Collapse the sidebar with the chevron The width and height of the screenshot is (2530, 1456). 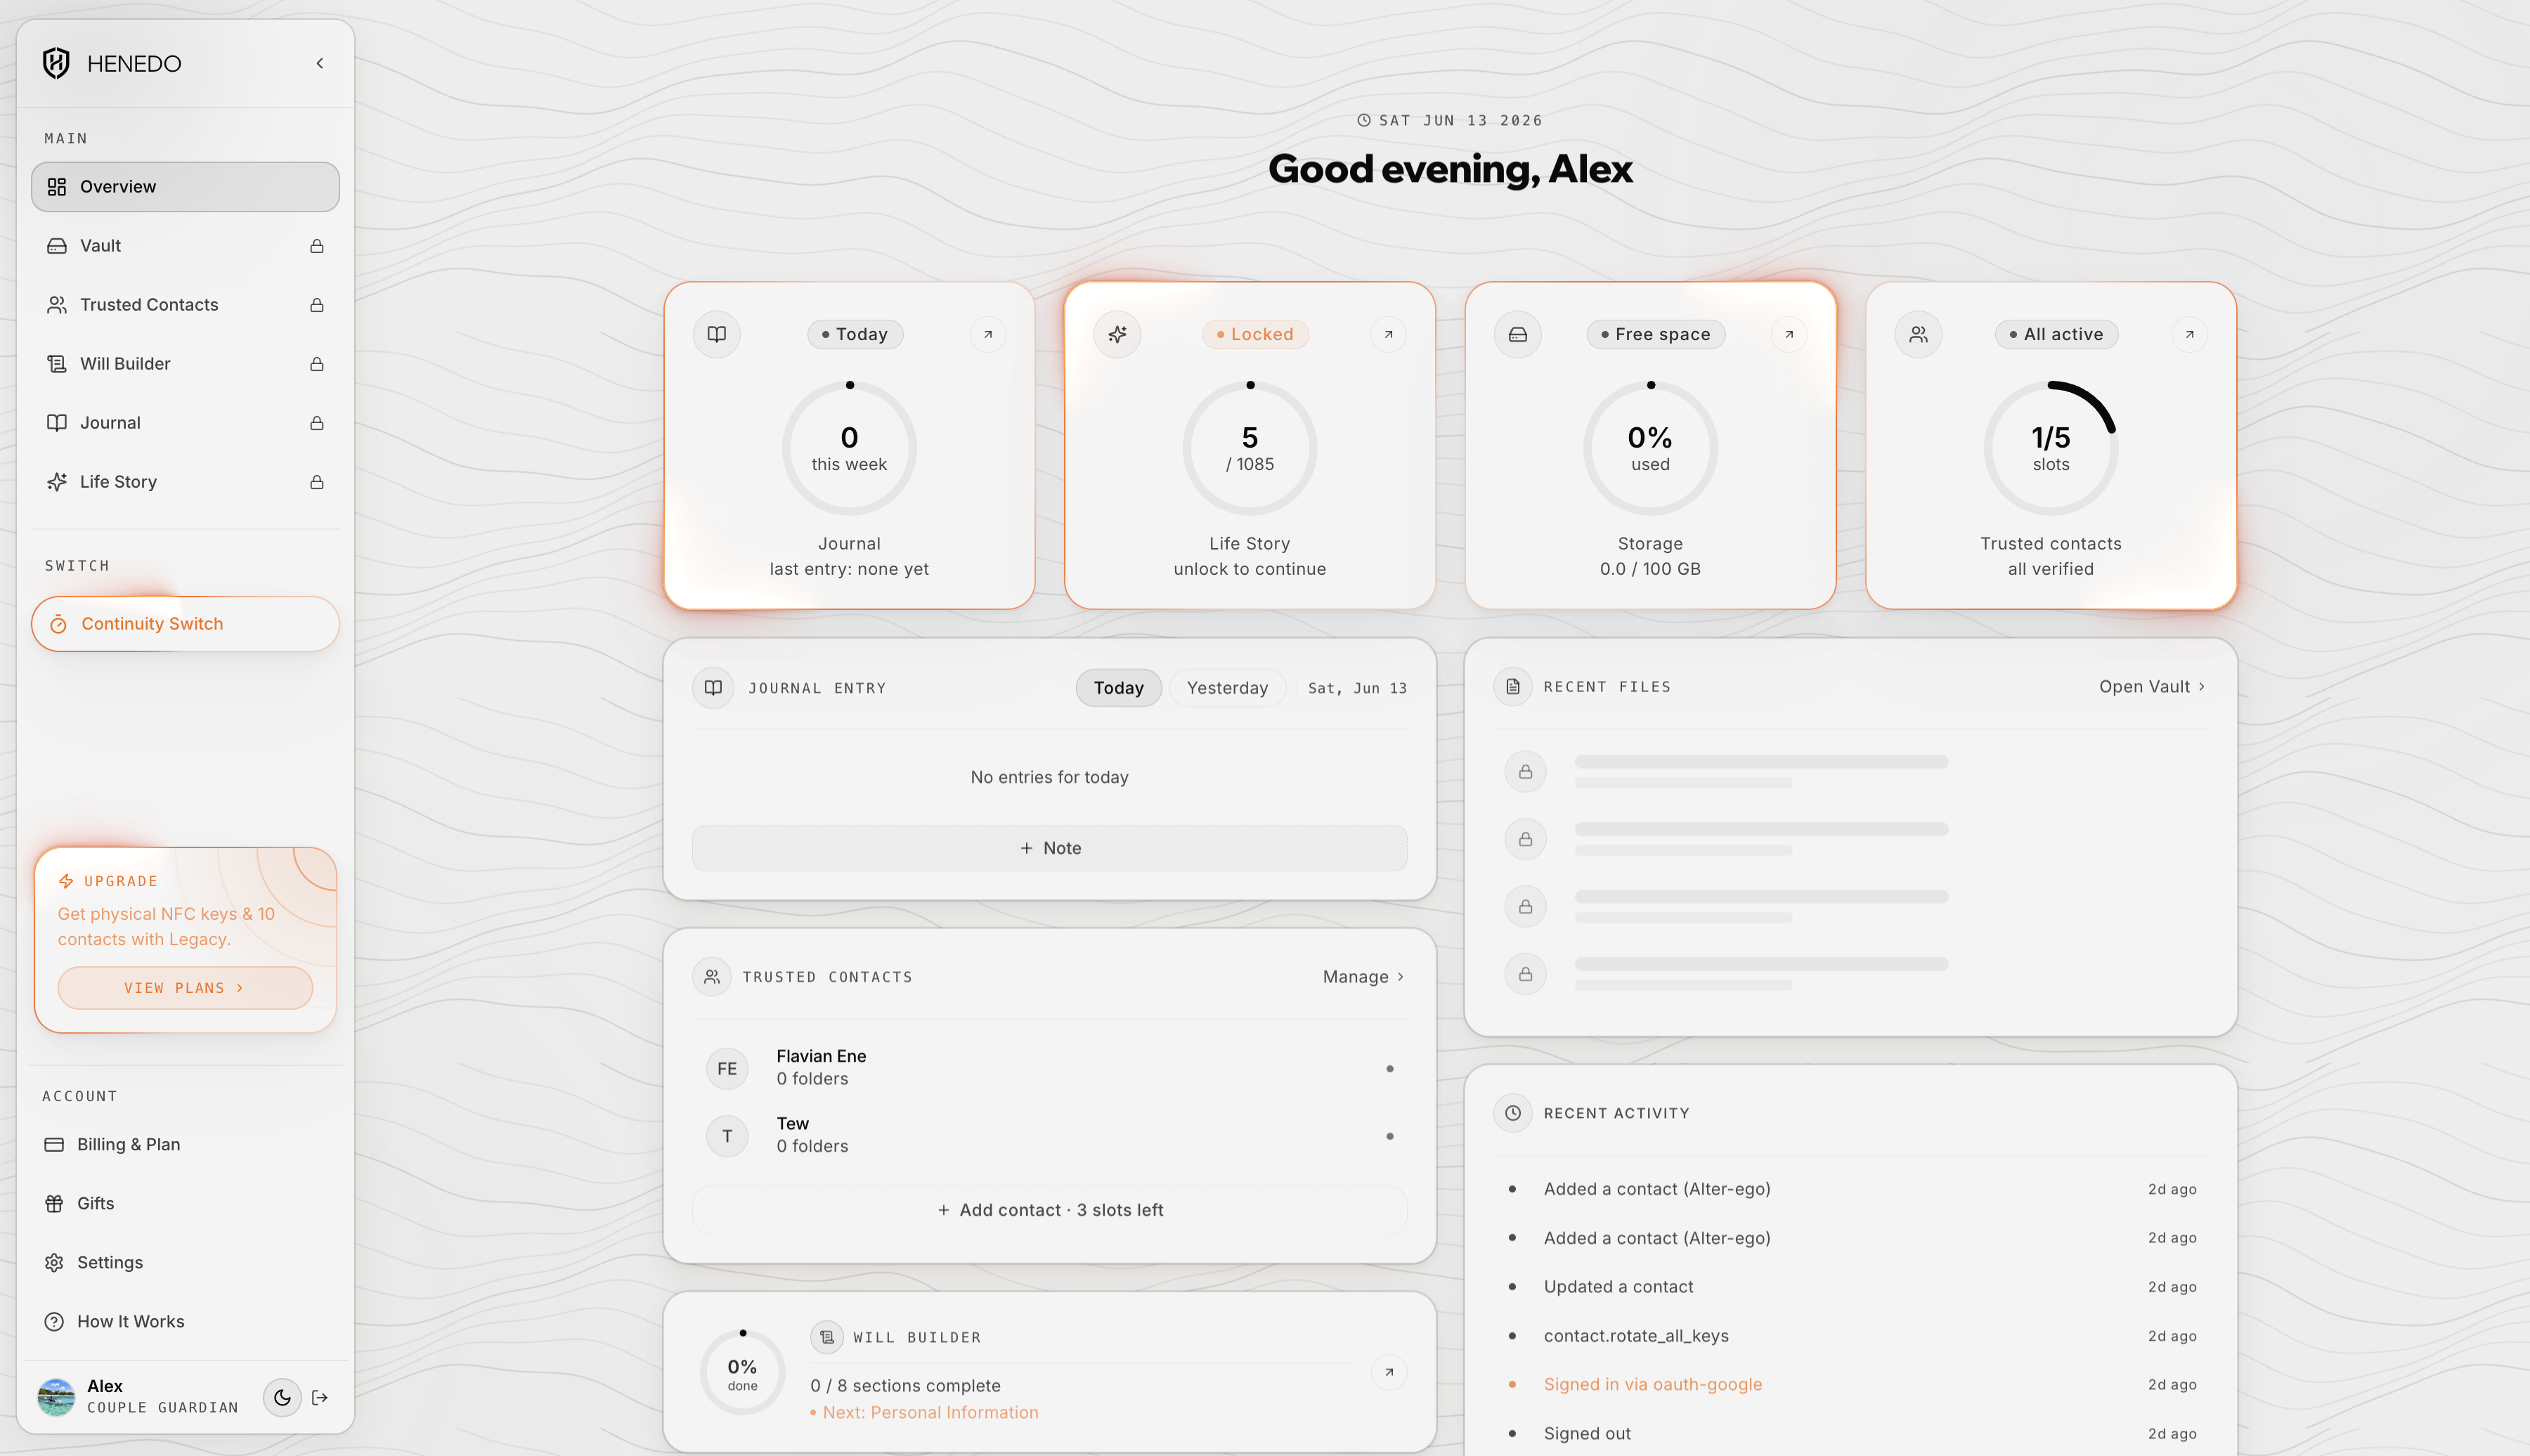point(320,63)
